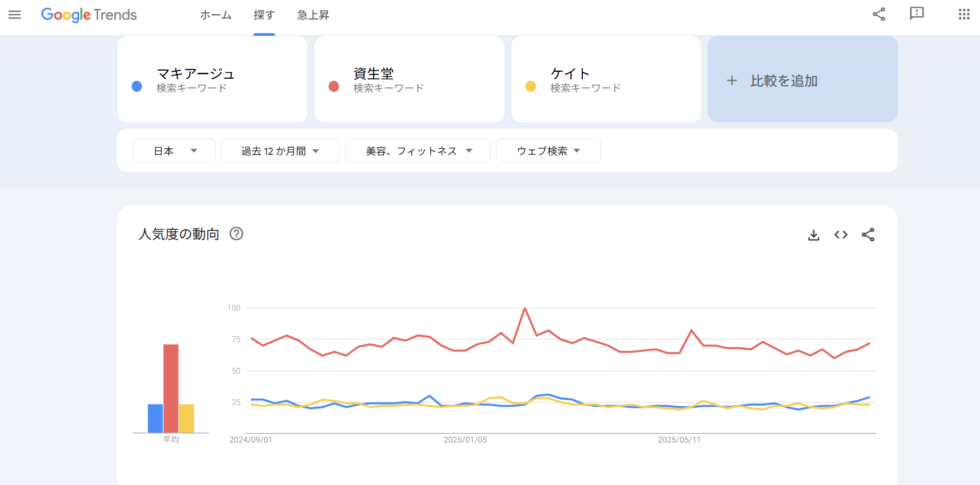This screenshot has height=485, width=980.
Task: Click the 25 y-axis value
Action: click(x=236, y=402)
